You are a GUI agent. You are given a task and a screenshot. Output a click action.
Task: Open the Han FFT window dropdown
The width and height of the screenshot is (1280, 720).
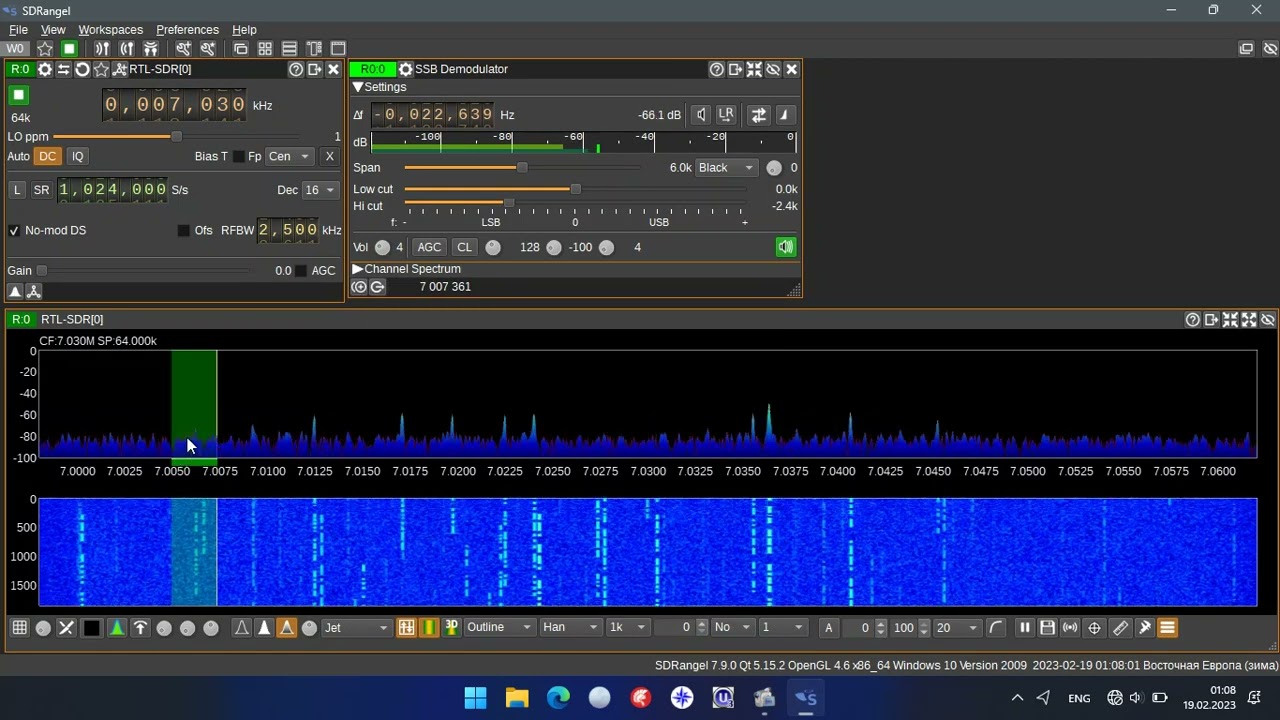point(570,628)
